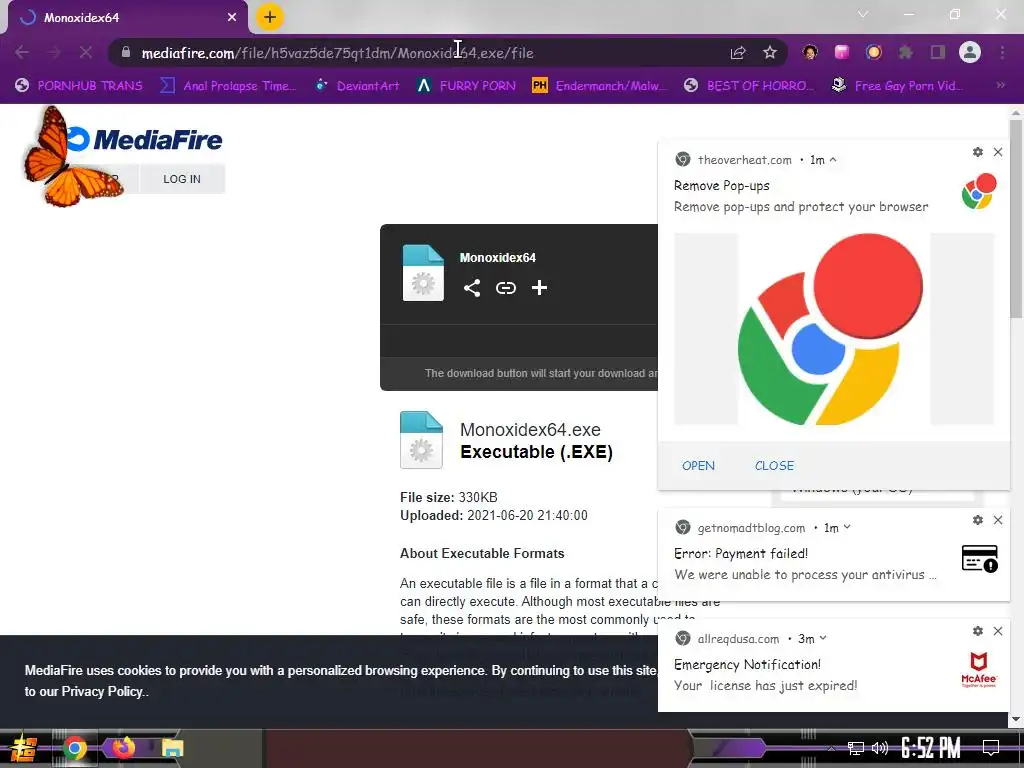Click the large Chrome logo notification image
Viewport: 1024px width, 768px height.
coord(834,328)
